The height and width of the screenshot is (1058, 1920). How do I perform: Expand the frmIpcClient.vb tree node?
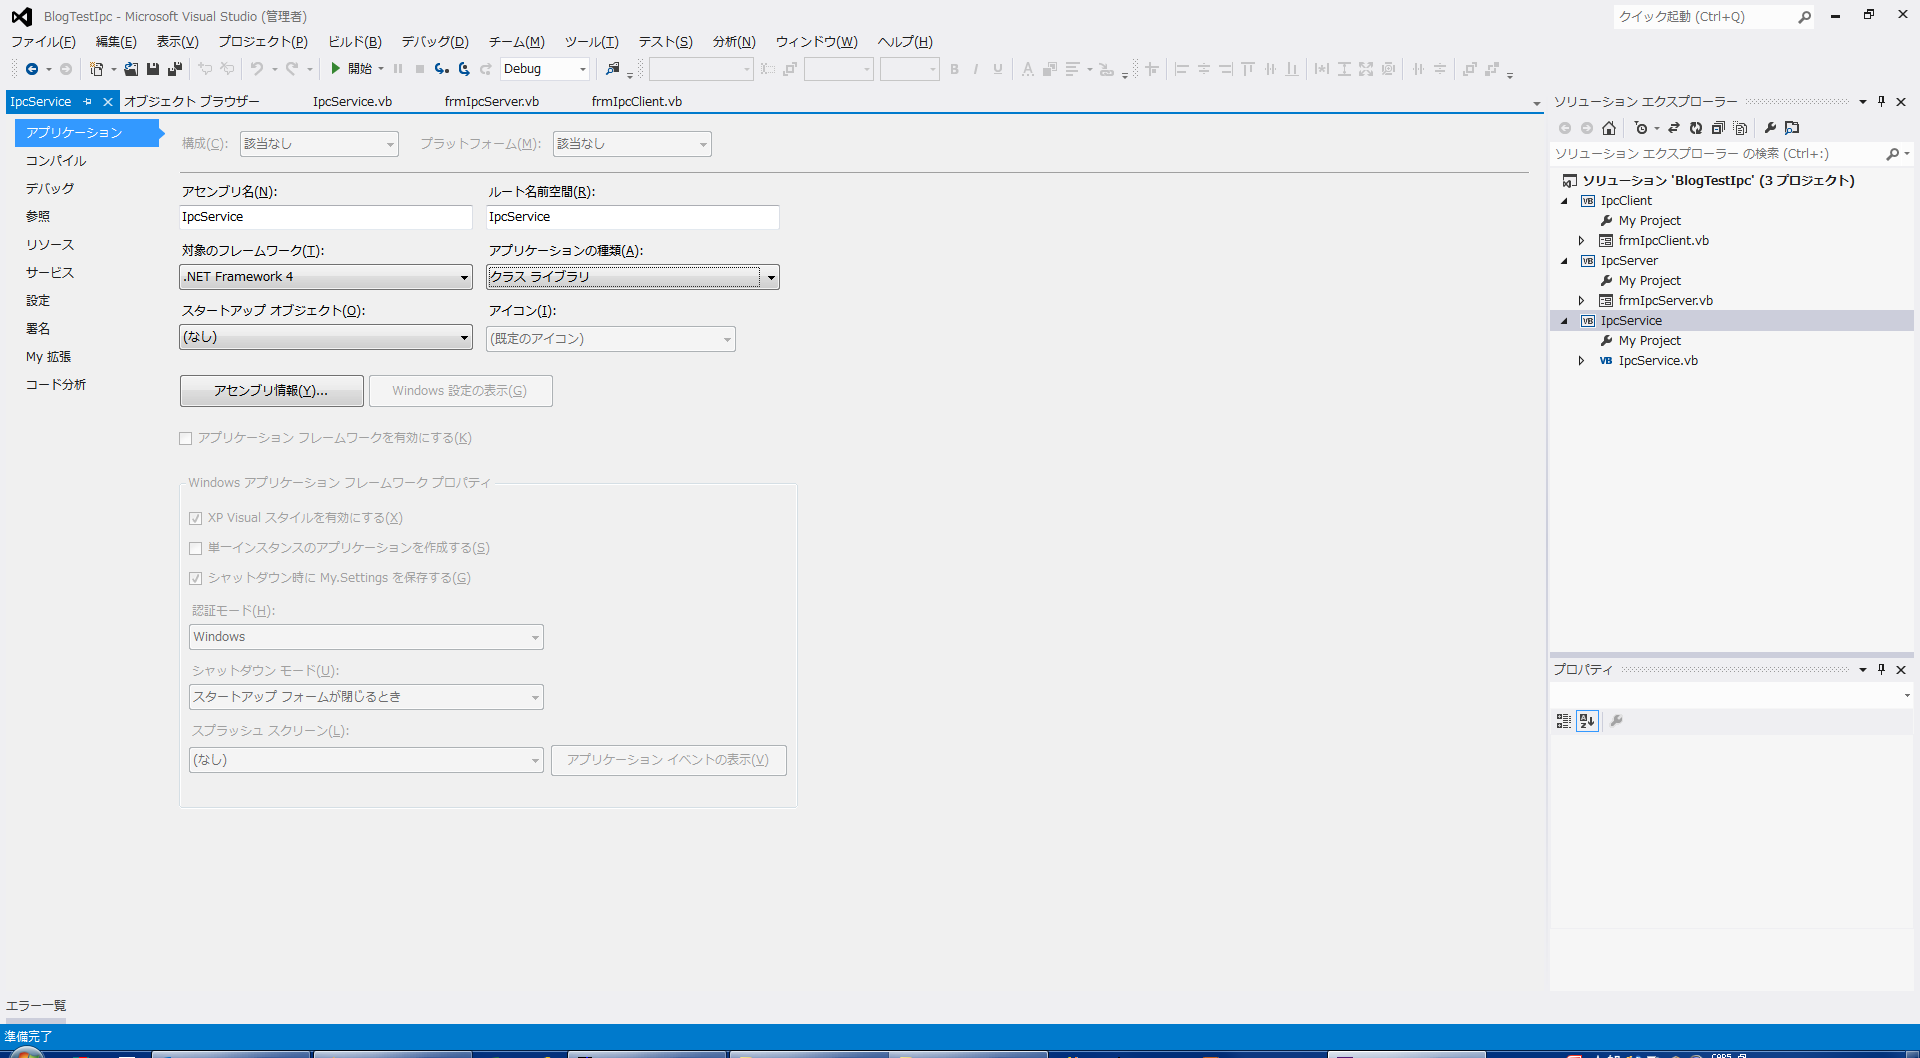tap(1581, 241)
